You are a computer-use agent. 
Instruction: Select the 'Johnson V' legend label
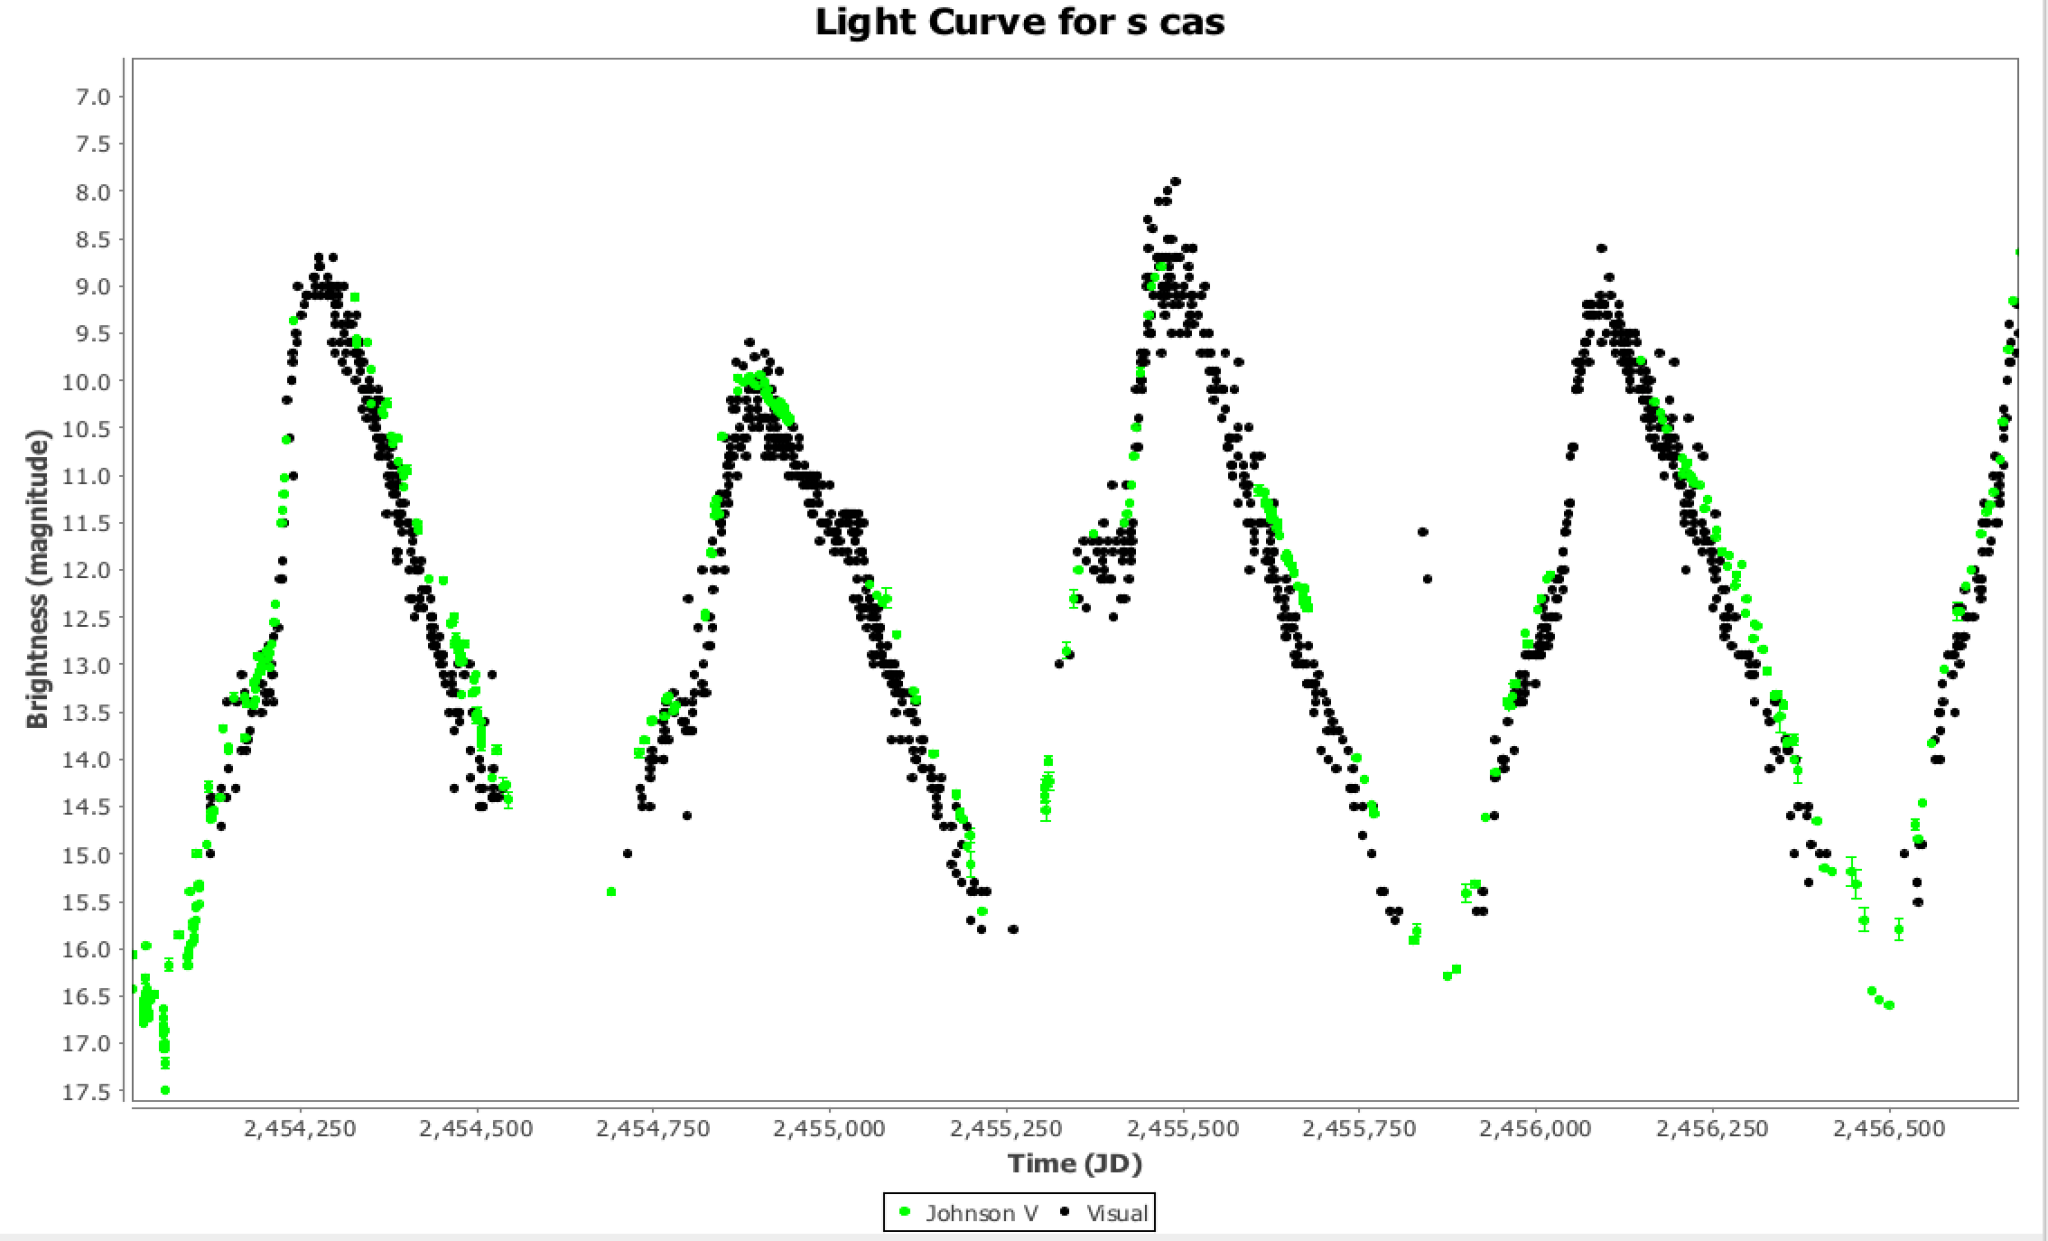[x=981, y=1213]
